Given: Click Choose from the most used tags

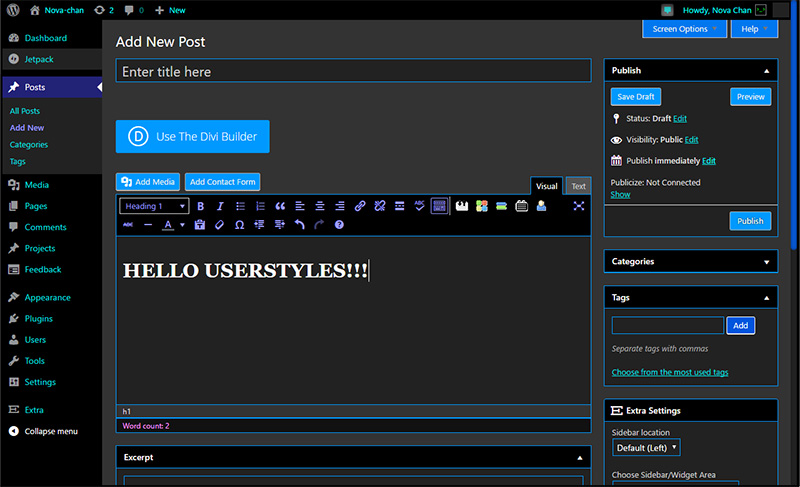Looking at the screenshot, I should (670, 372).
